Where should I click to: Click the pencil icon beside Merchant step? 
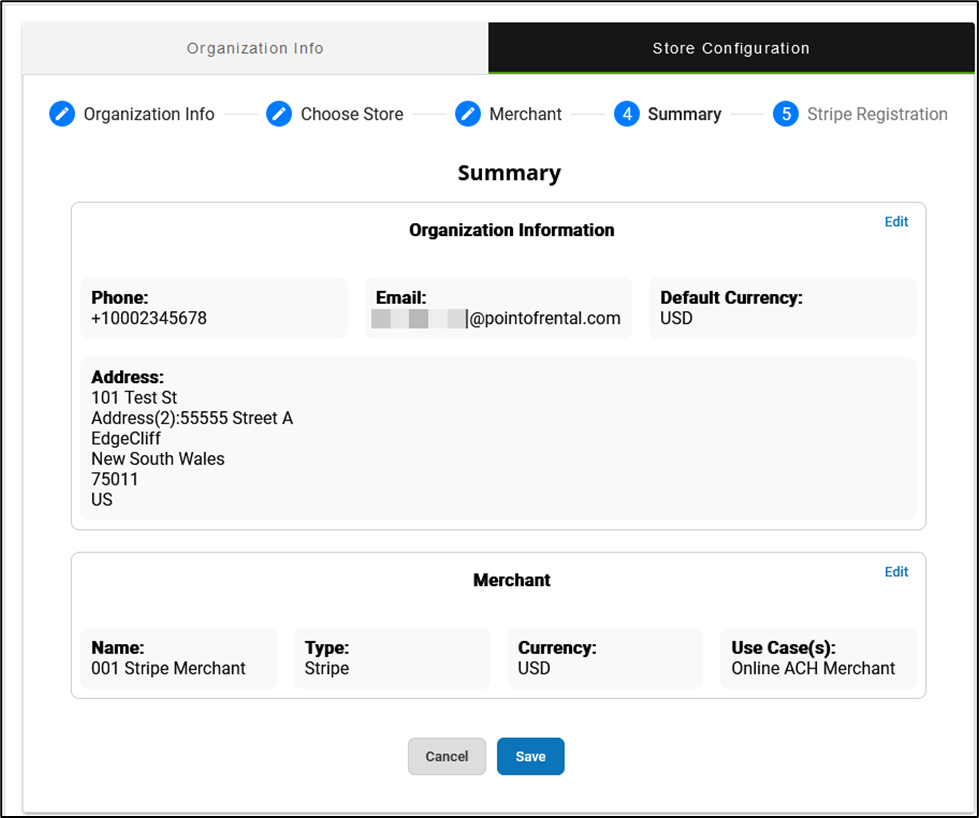click(468, 114)
